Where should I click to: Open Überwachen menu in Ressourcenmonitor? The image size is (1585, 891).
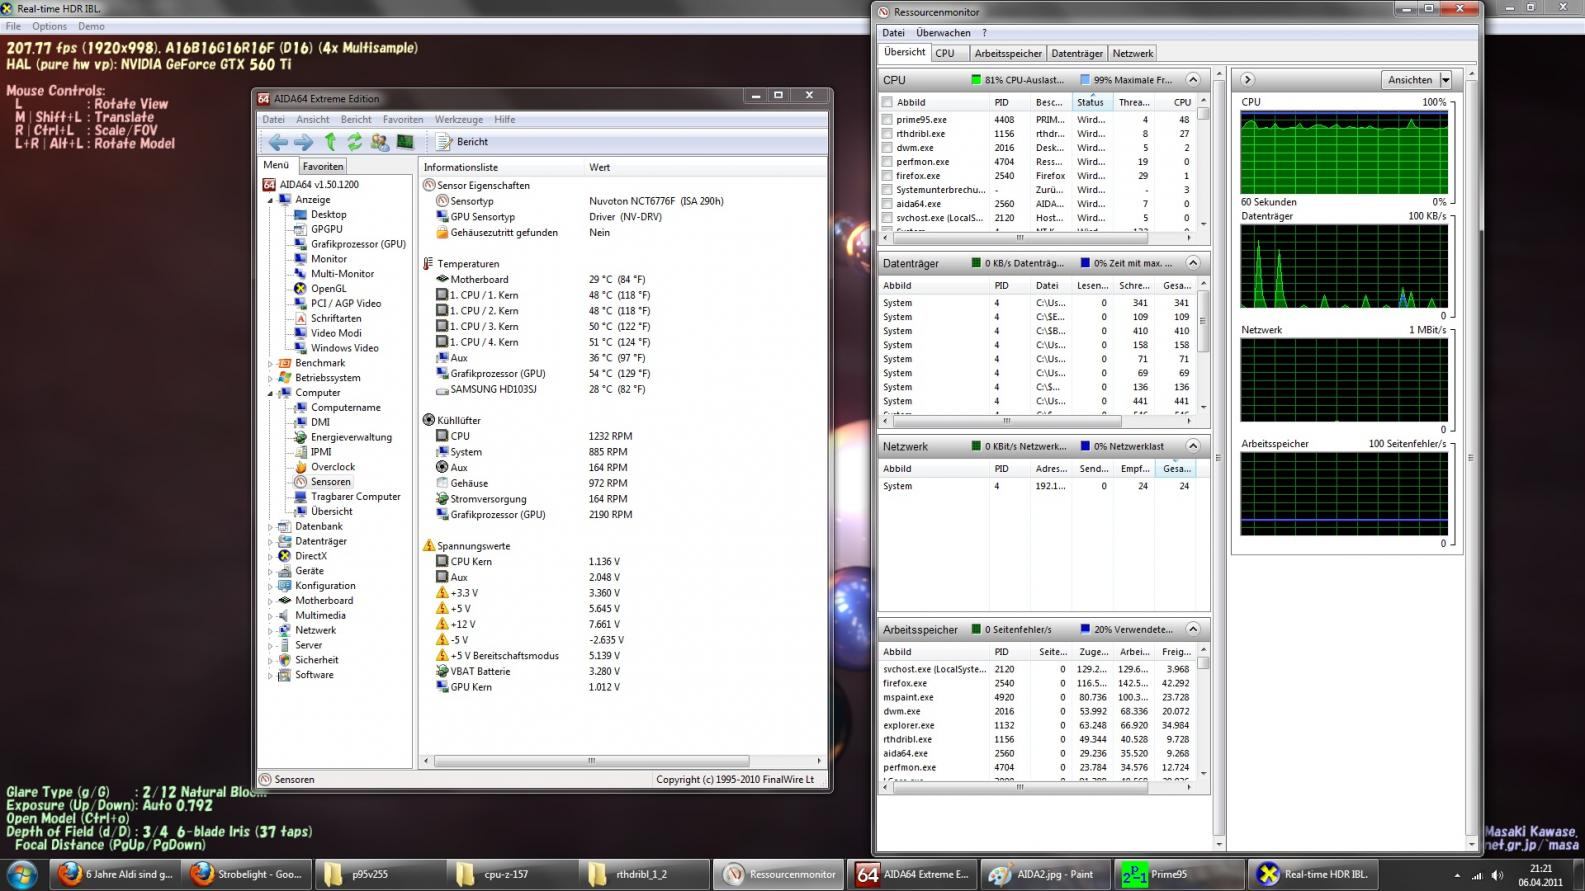pos(943,33)
